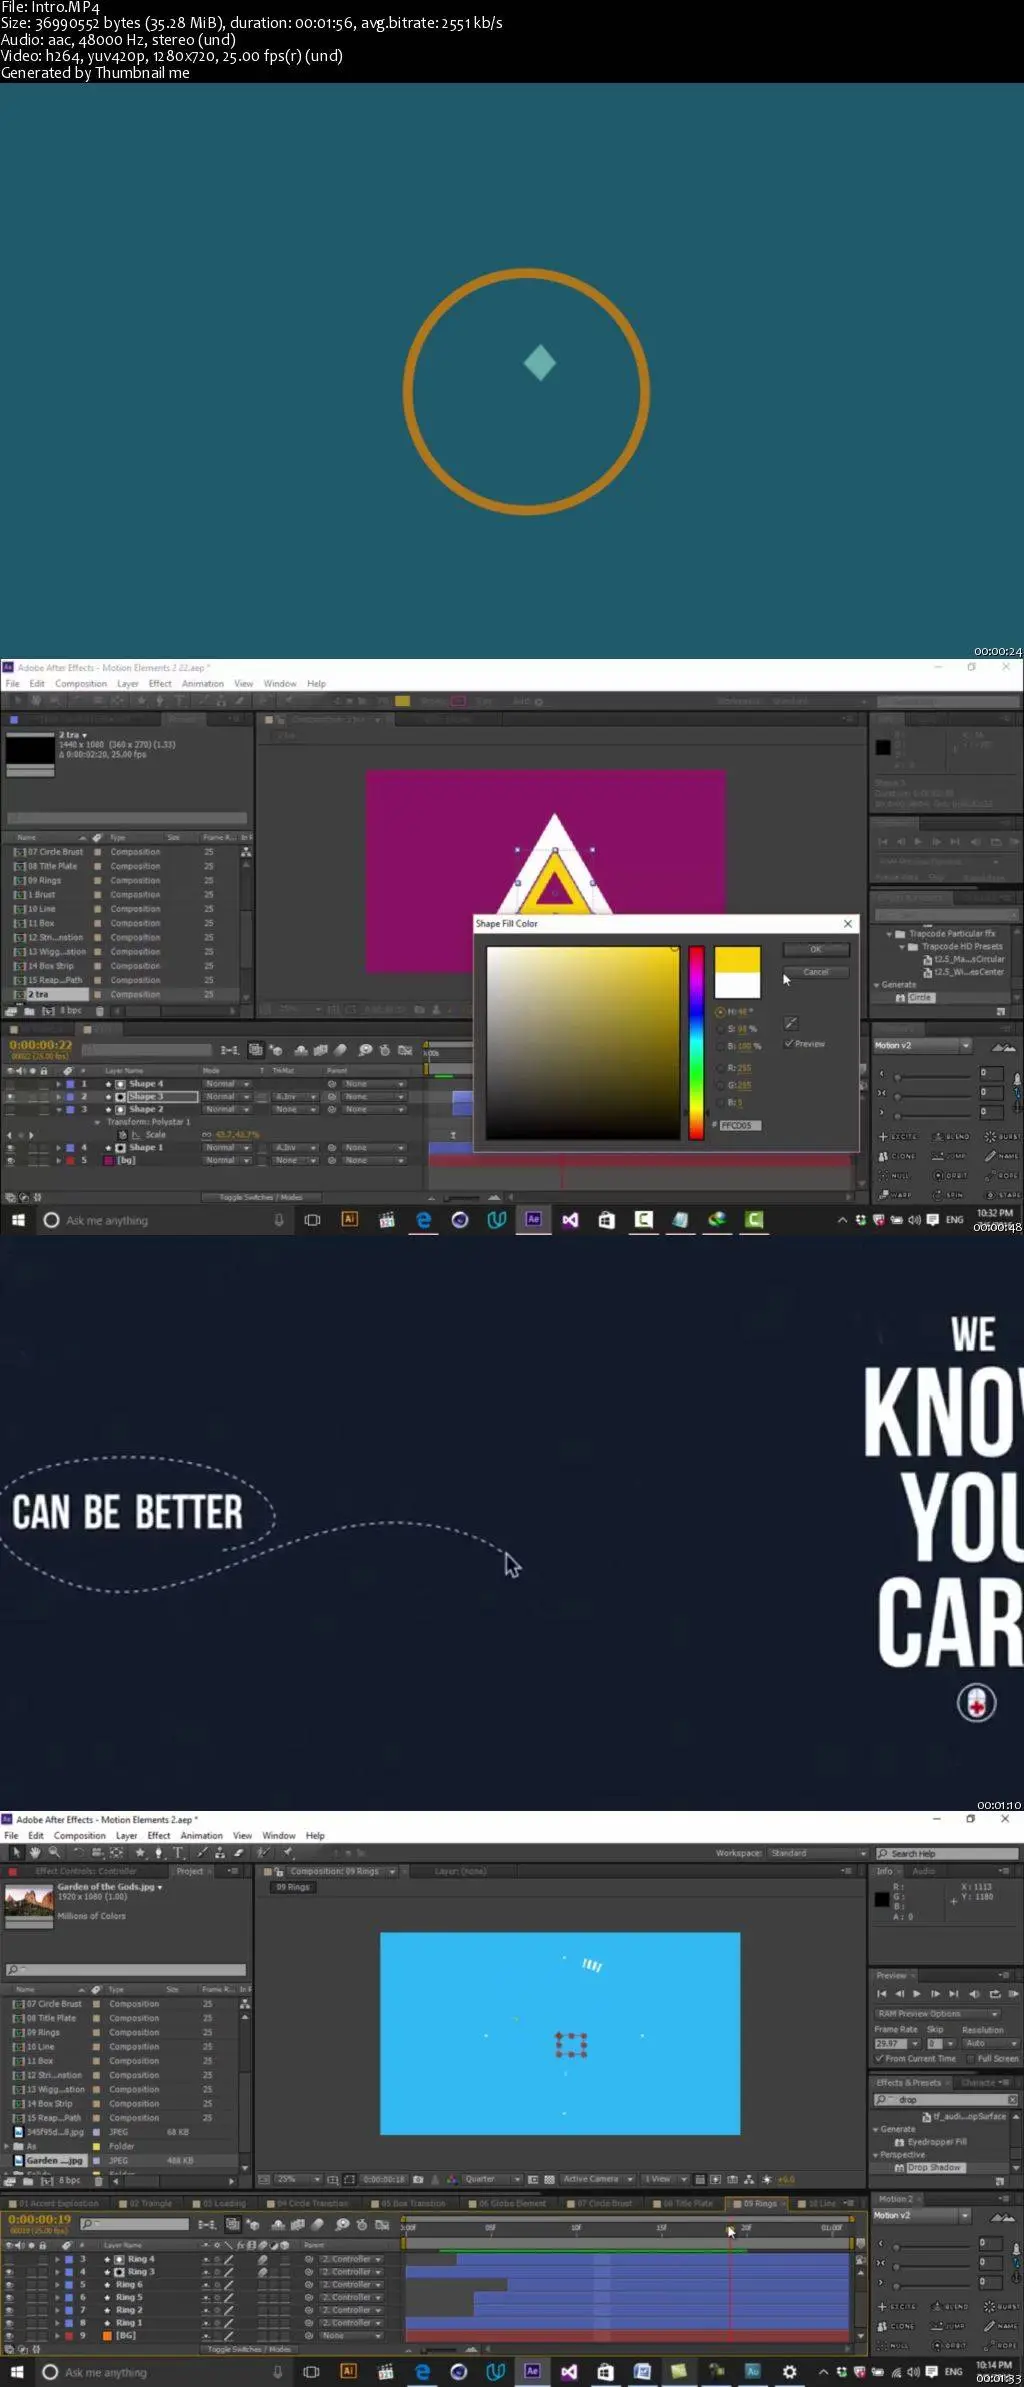Open Visual Studio icon on the 10:32 PM taskbar
1024x2387 pixels.
click(570, 1219)
